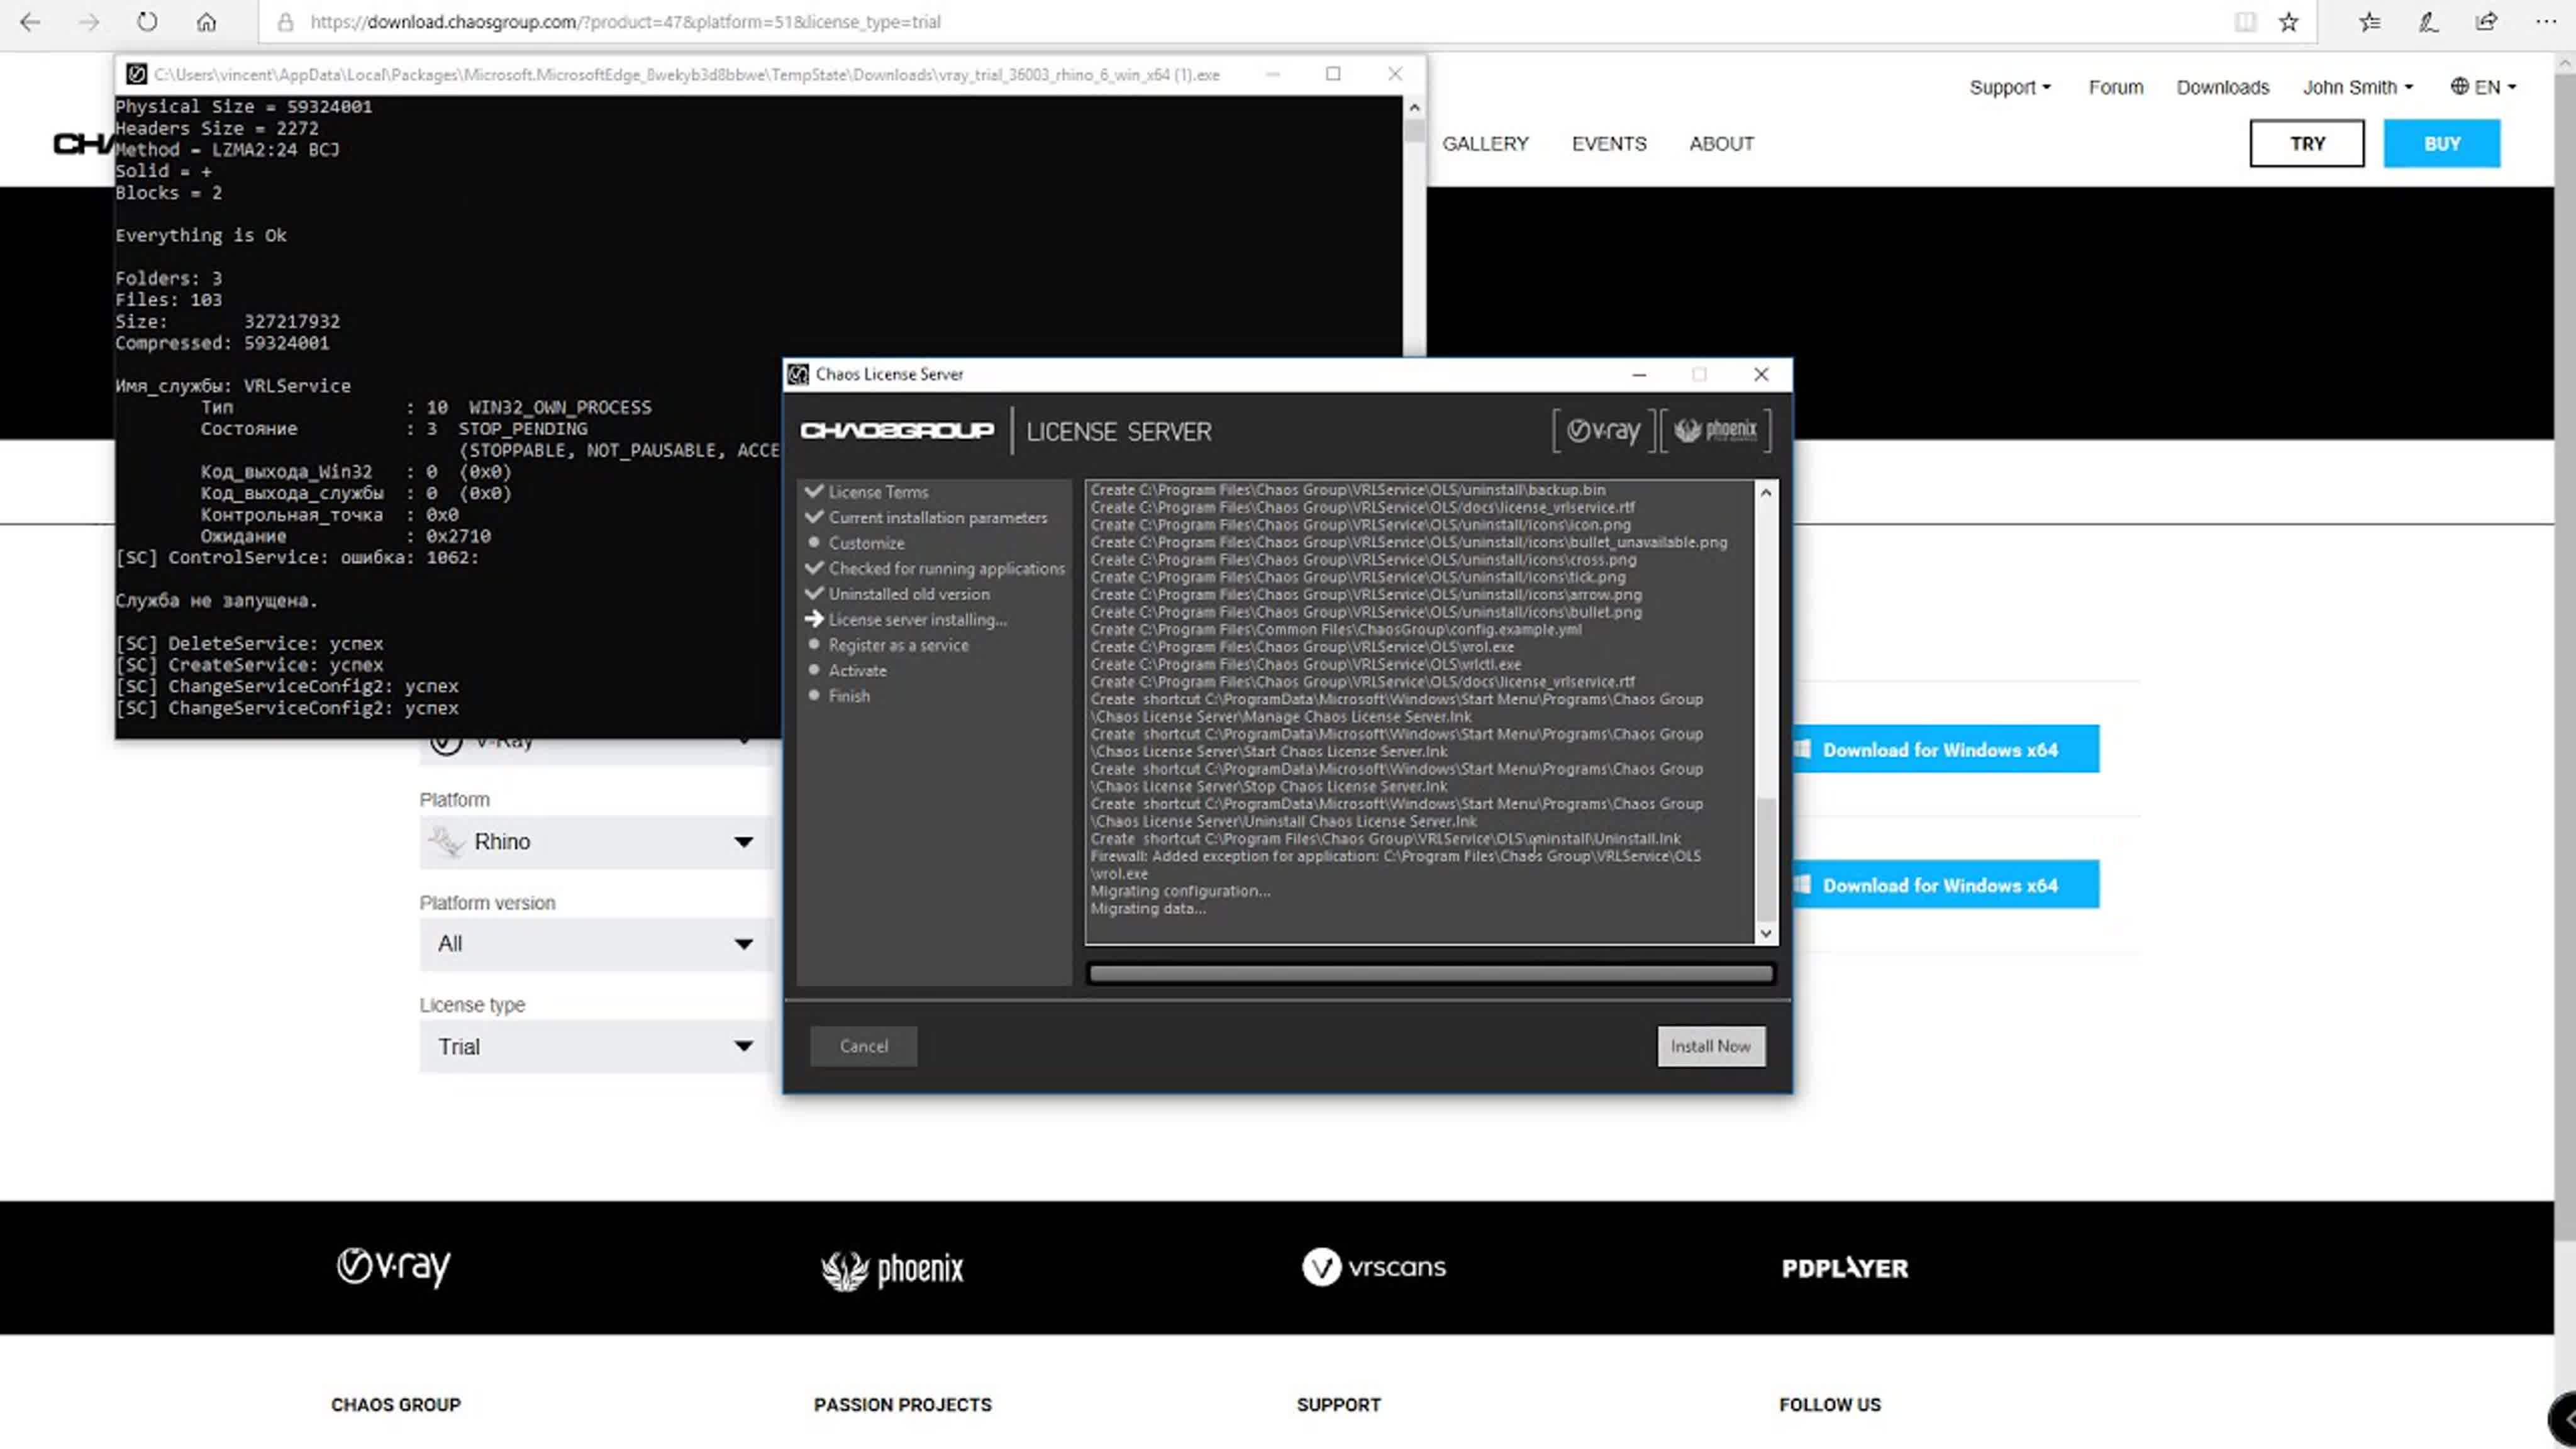Open the ABOUT nav item
The height and width of the screenshot is (1449, 2576).
1722,143
